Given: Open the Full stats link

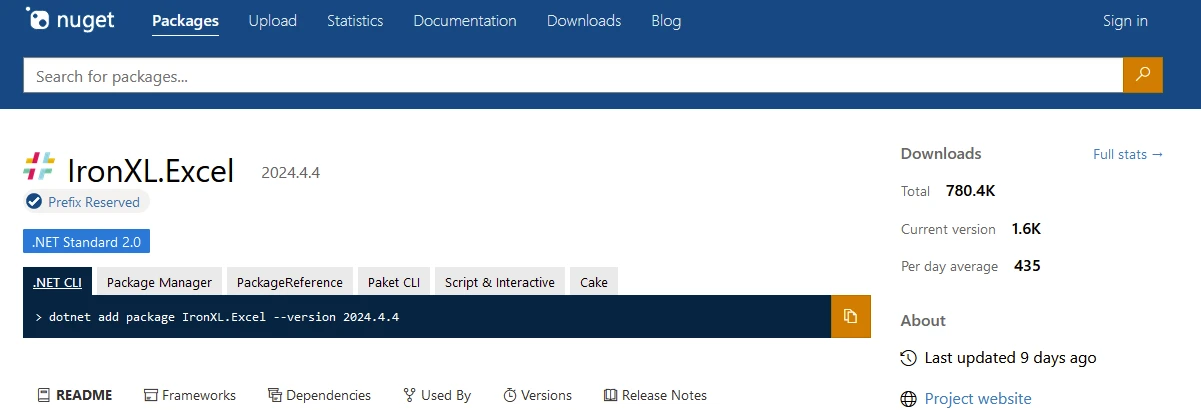Looking at the screenshot, I should click(1128, 154).
